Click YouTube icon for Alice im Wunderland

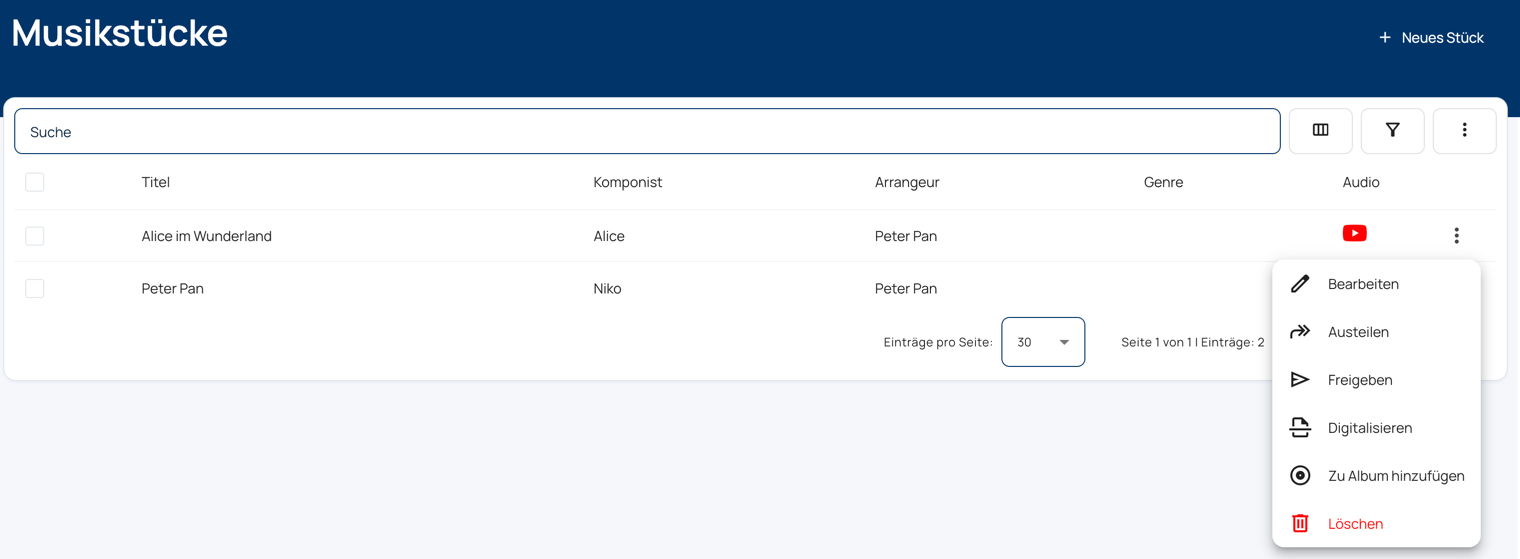tap(1354, 234)
